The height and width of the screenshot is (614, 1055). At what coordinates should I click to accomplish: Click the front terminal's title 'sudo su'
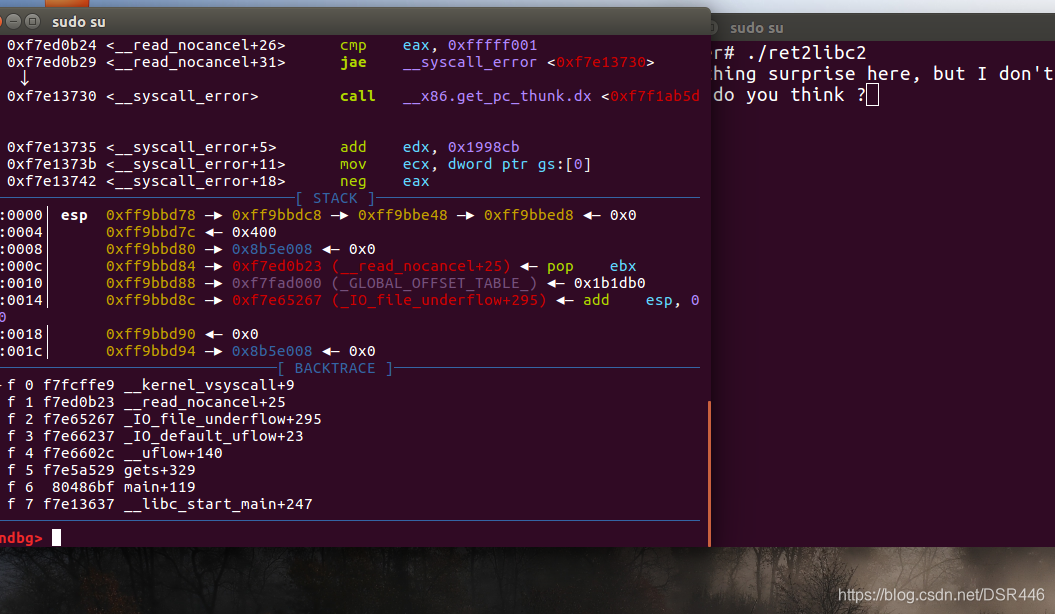(x=79, y=22)
